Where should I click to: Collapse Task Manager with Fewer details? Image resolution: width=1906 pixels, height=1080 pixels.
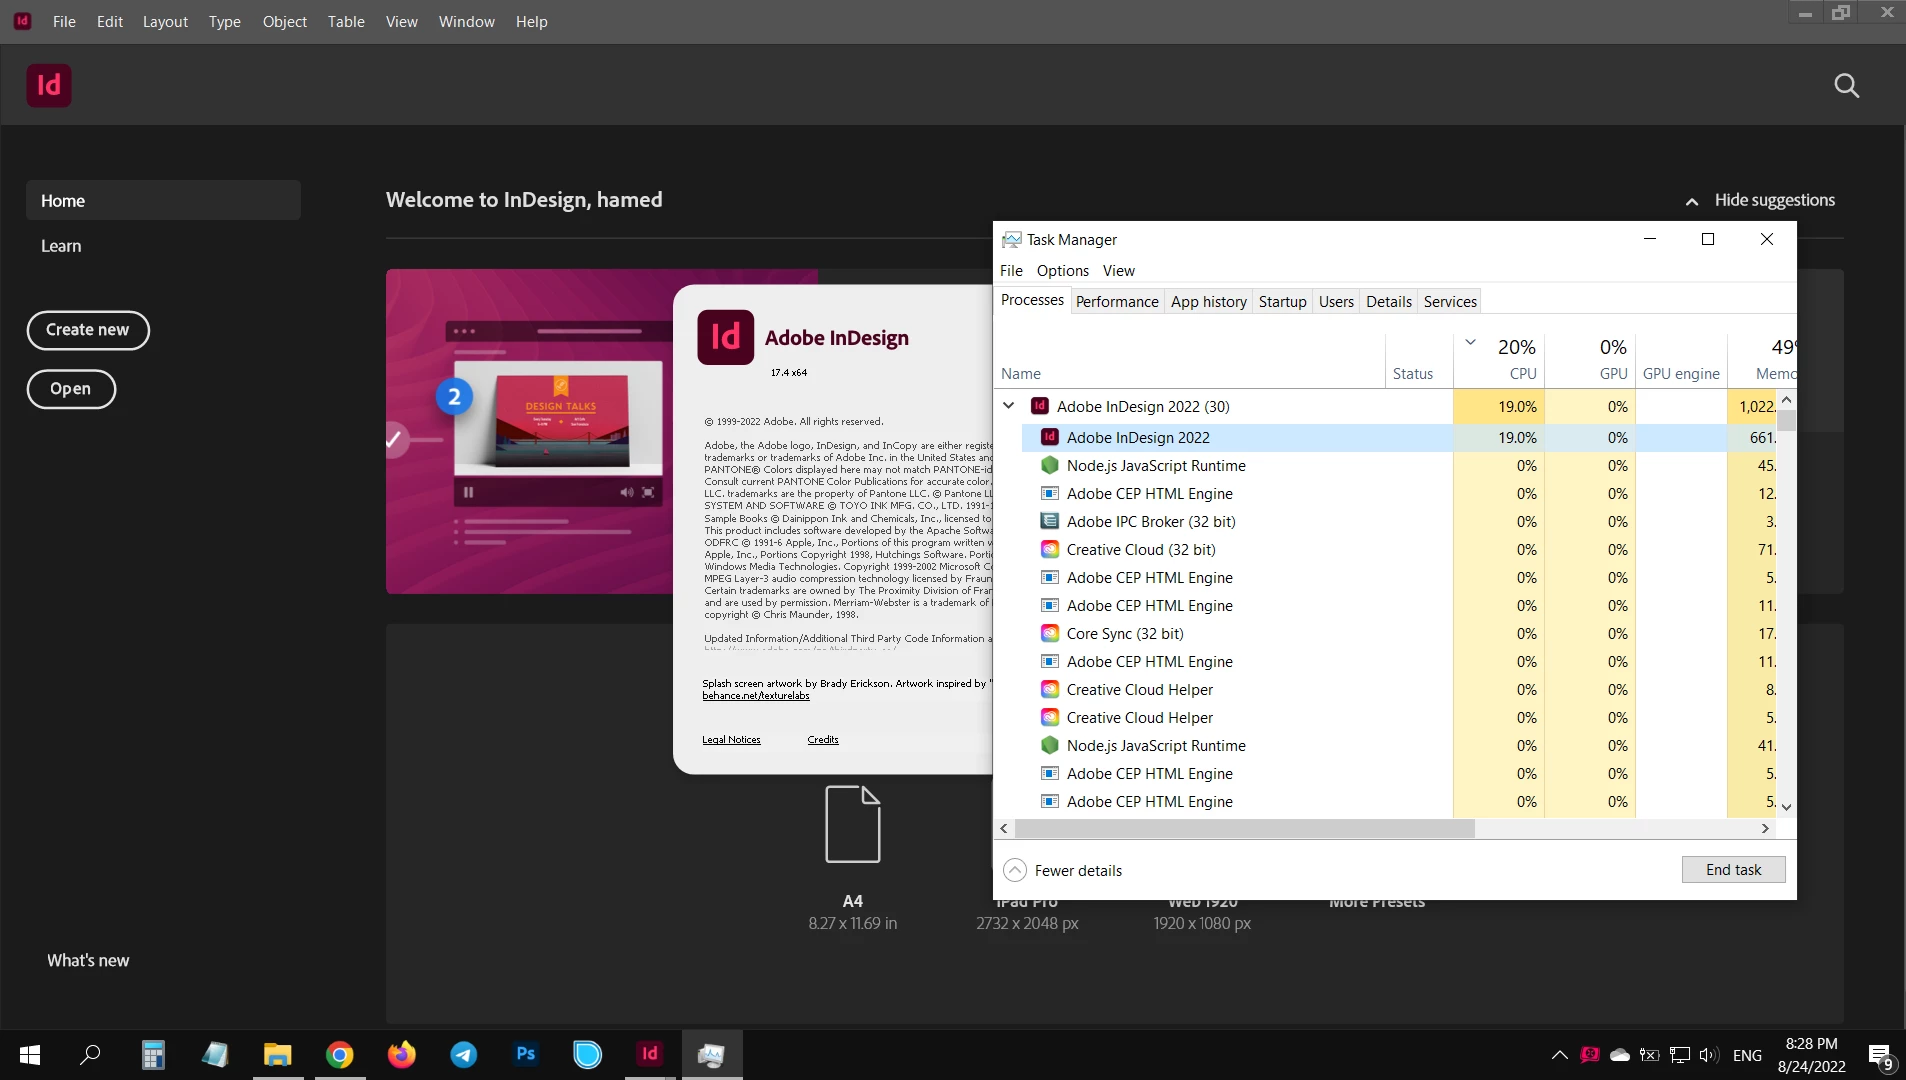coord(1062,870)
